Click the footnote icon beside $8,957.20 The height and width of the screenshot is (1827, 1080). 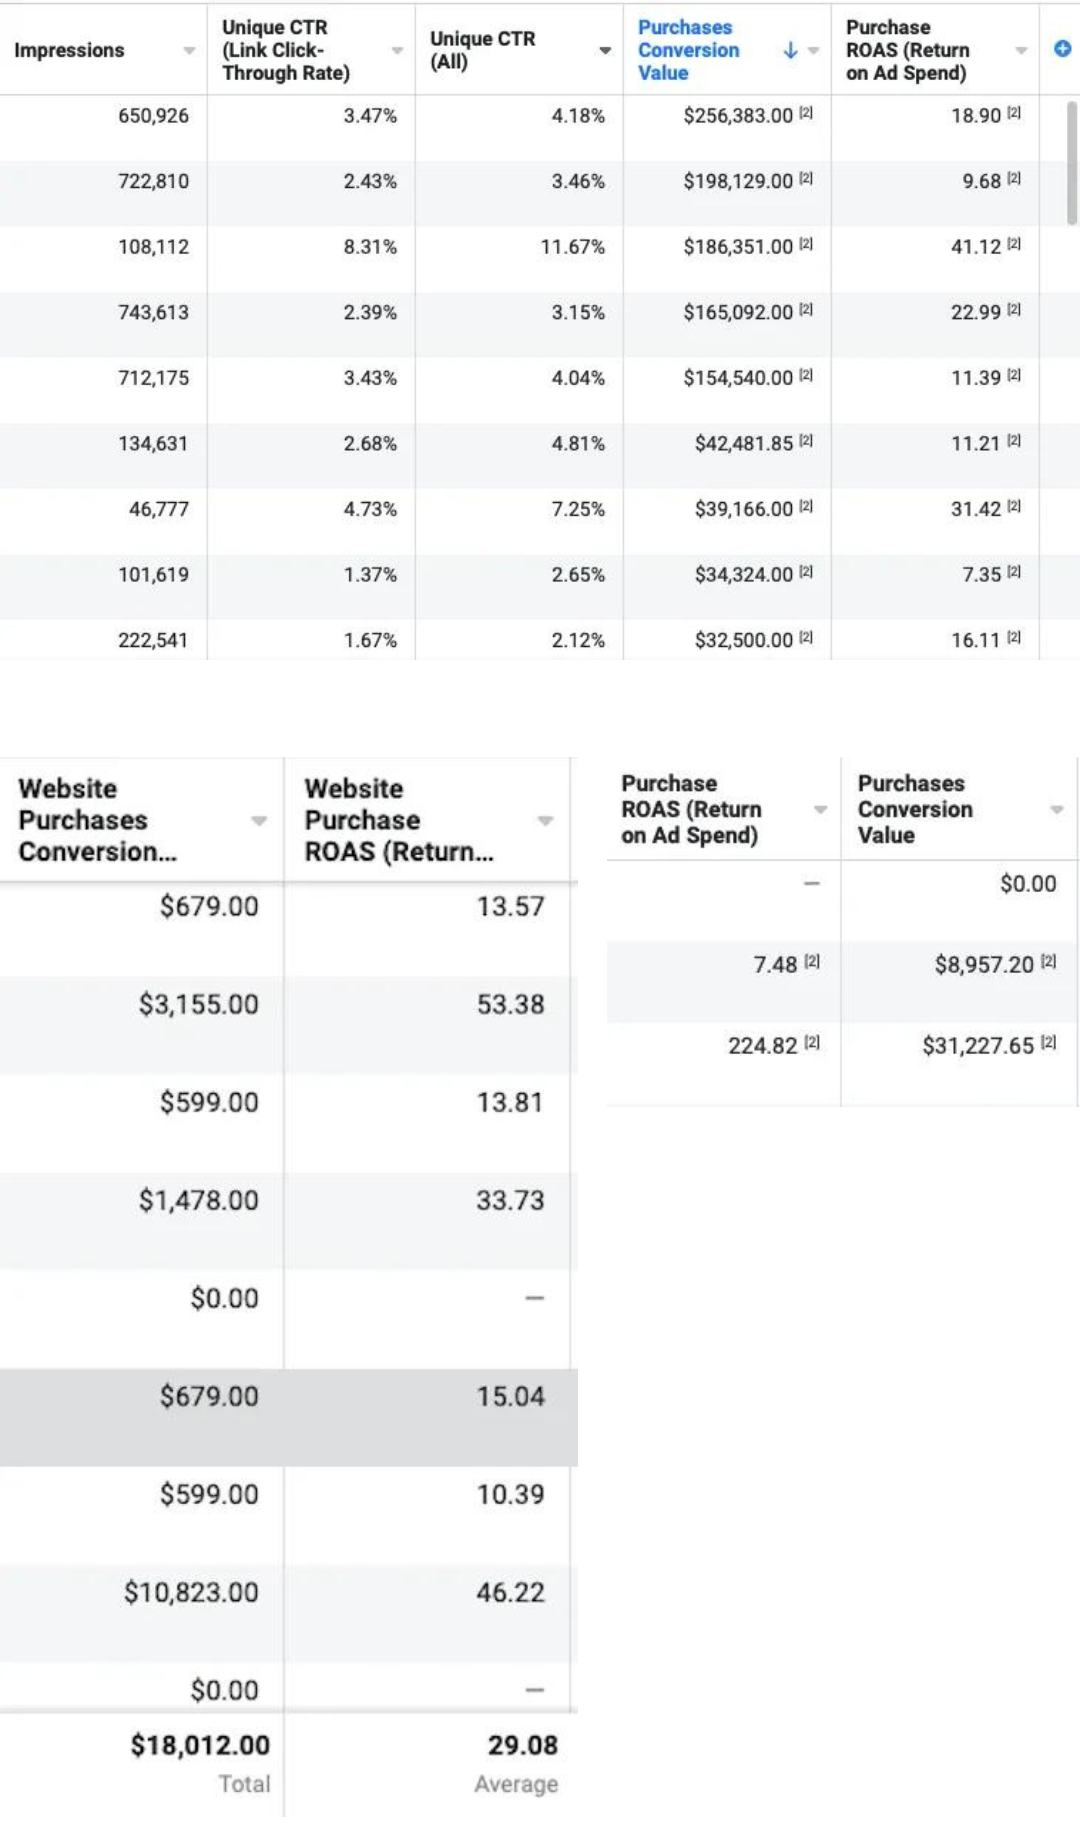tap(1048, 961)
